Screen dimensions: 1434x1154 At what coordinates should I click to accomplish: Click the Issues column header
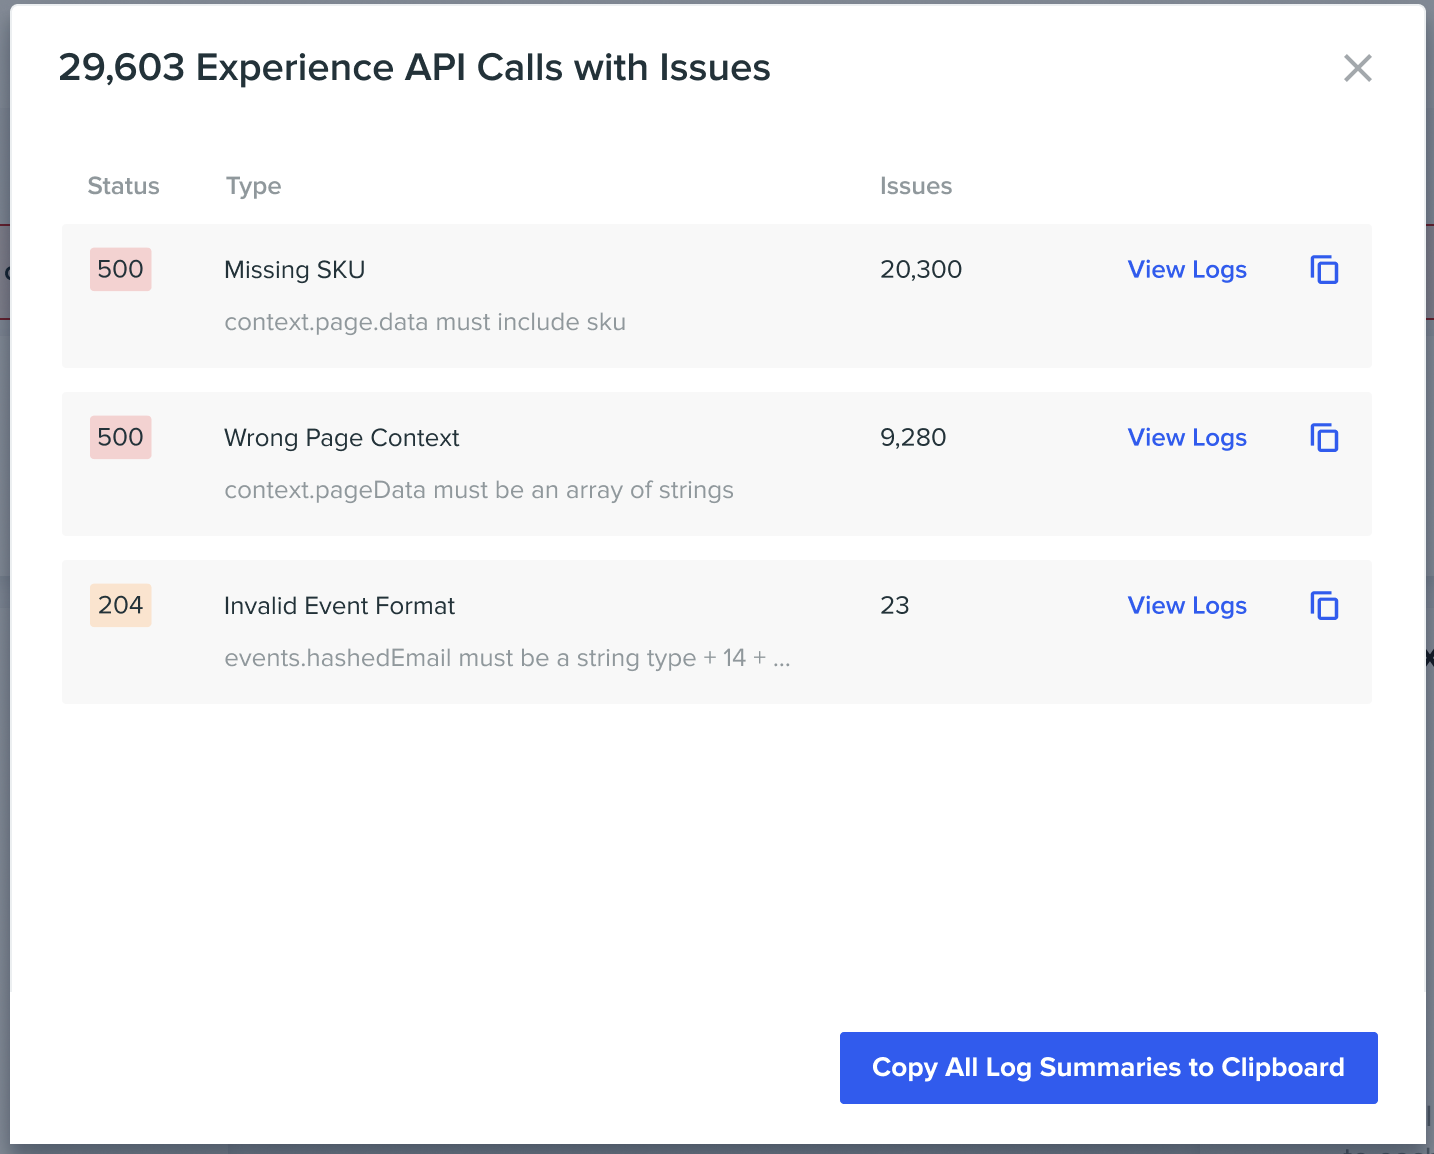[916, 186]
